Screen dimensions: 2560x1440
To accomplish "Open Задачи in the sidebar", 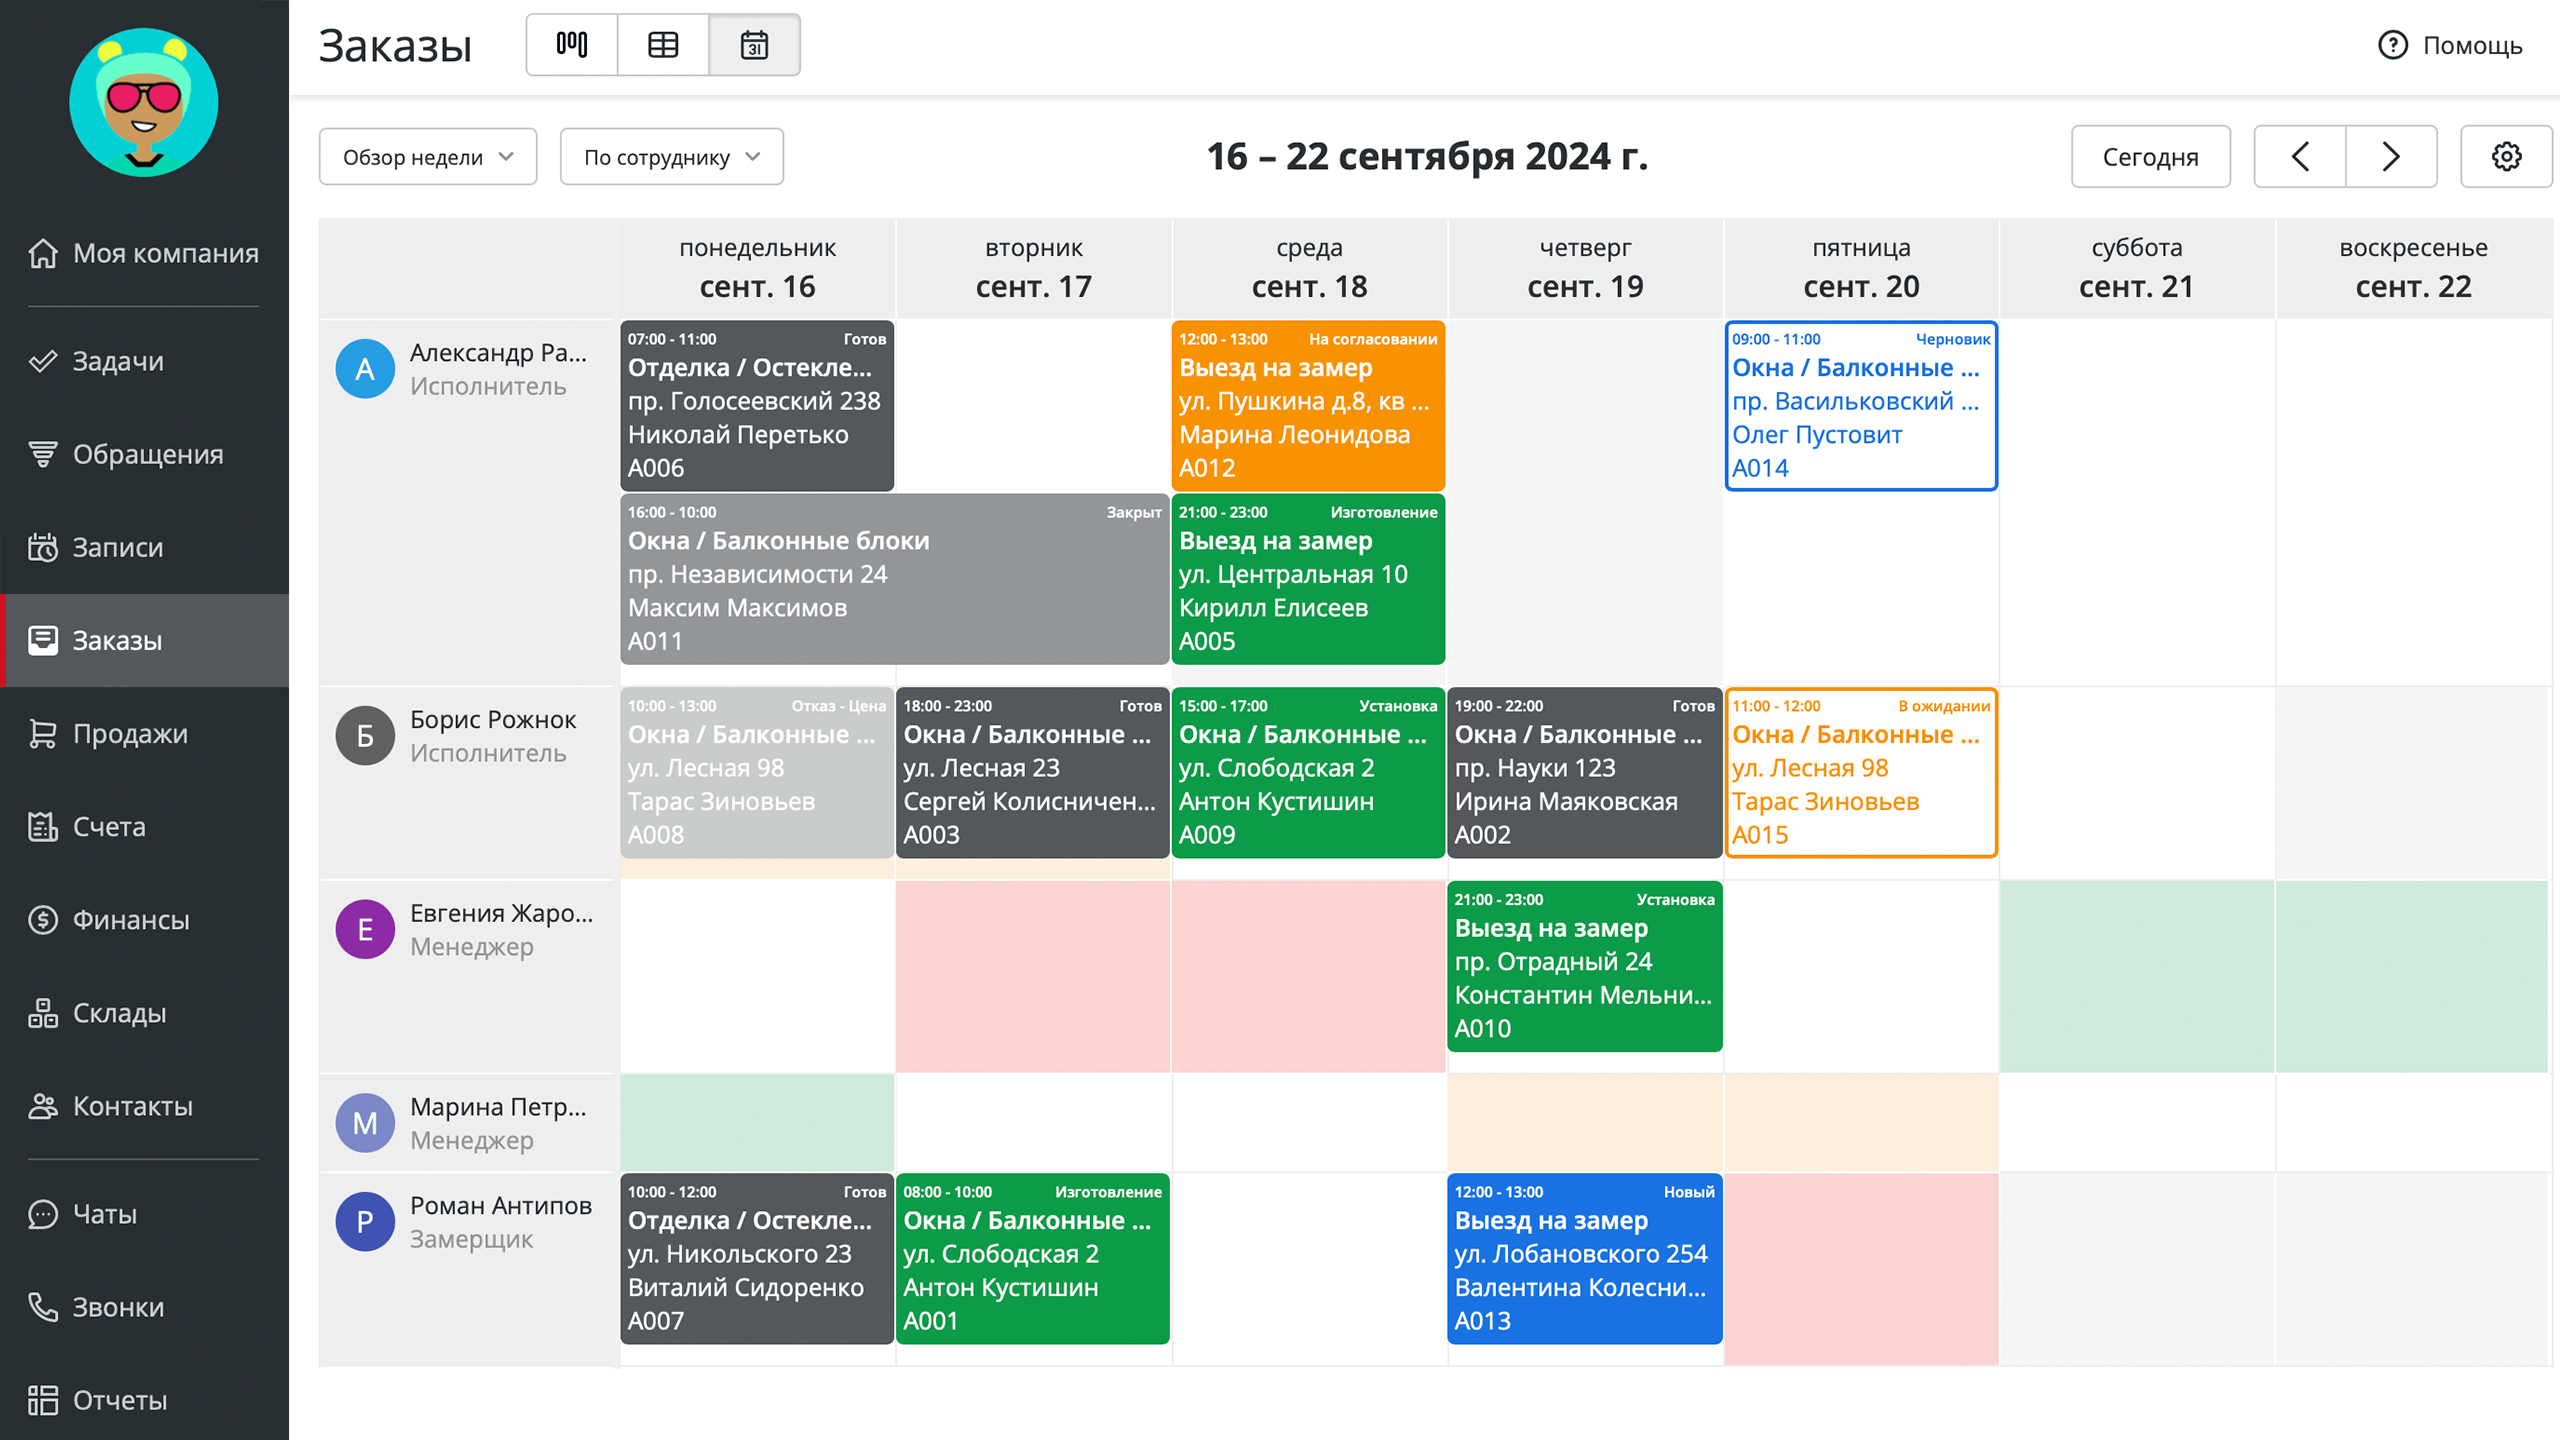I will [117, 361].
